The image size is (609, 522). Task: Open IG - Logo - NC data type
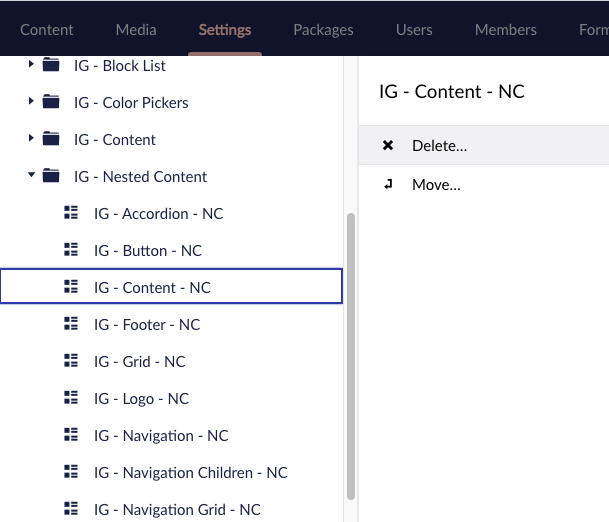point(141,398)
